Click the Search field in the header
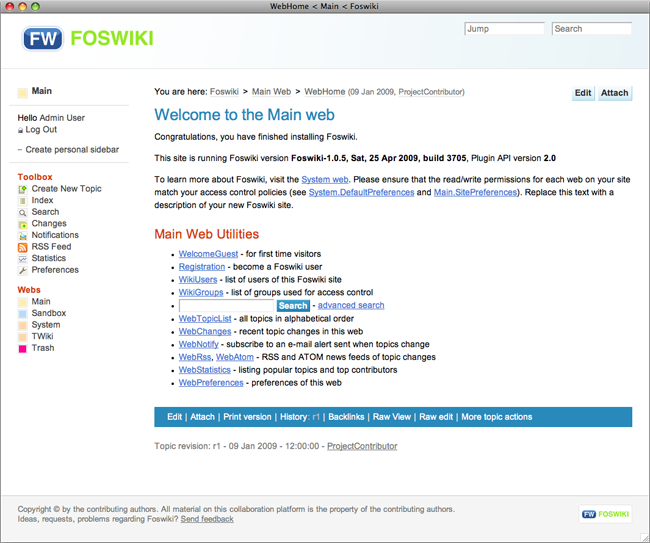650x543 pixels. click(x=592, y=29)
